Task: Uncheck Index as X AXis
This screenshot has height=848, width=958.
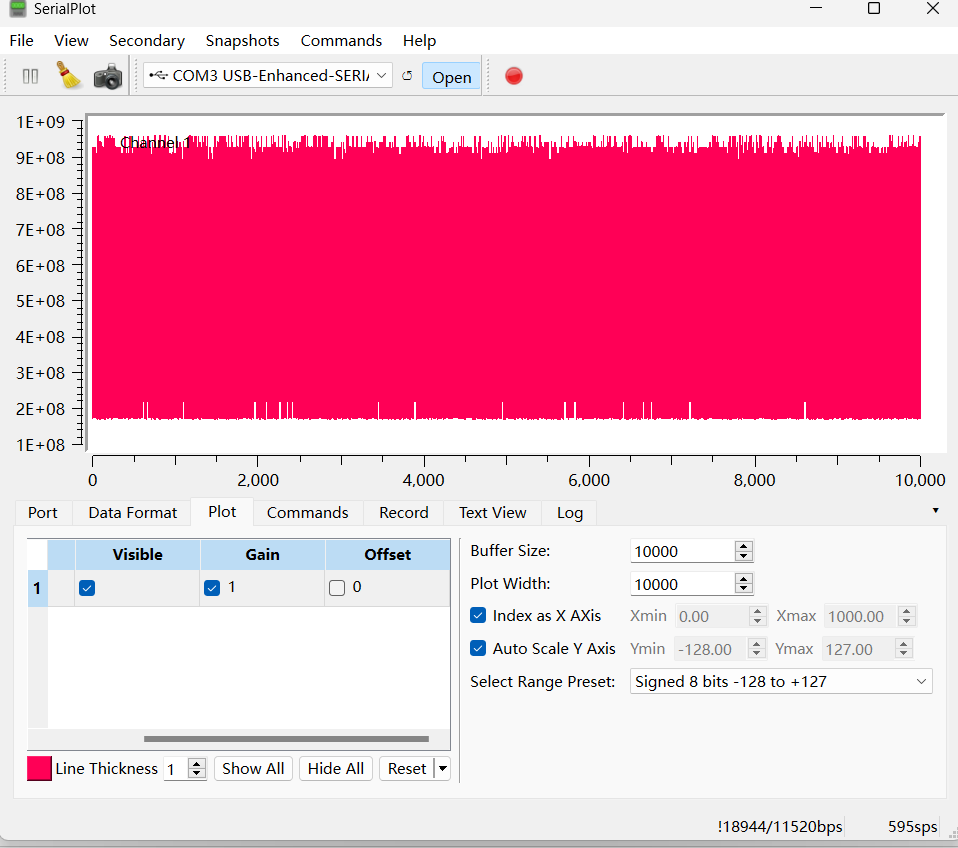Action: (x=478, y=615)
